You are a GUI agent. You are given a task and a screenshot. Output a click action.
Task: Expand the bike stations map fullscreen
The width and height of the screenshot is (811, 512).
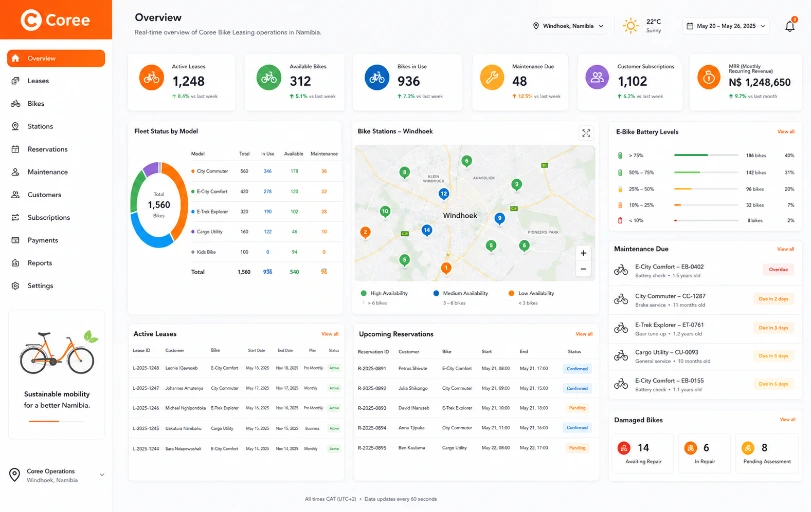[586, 133]
